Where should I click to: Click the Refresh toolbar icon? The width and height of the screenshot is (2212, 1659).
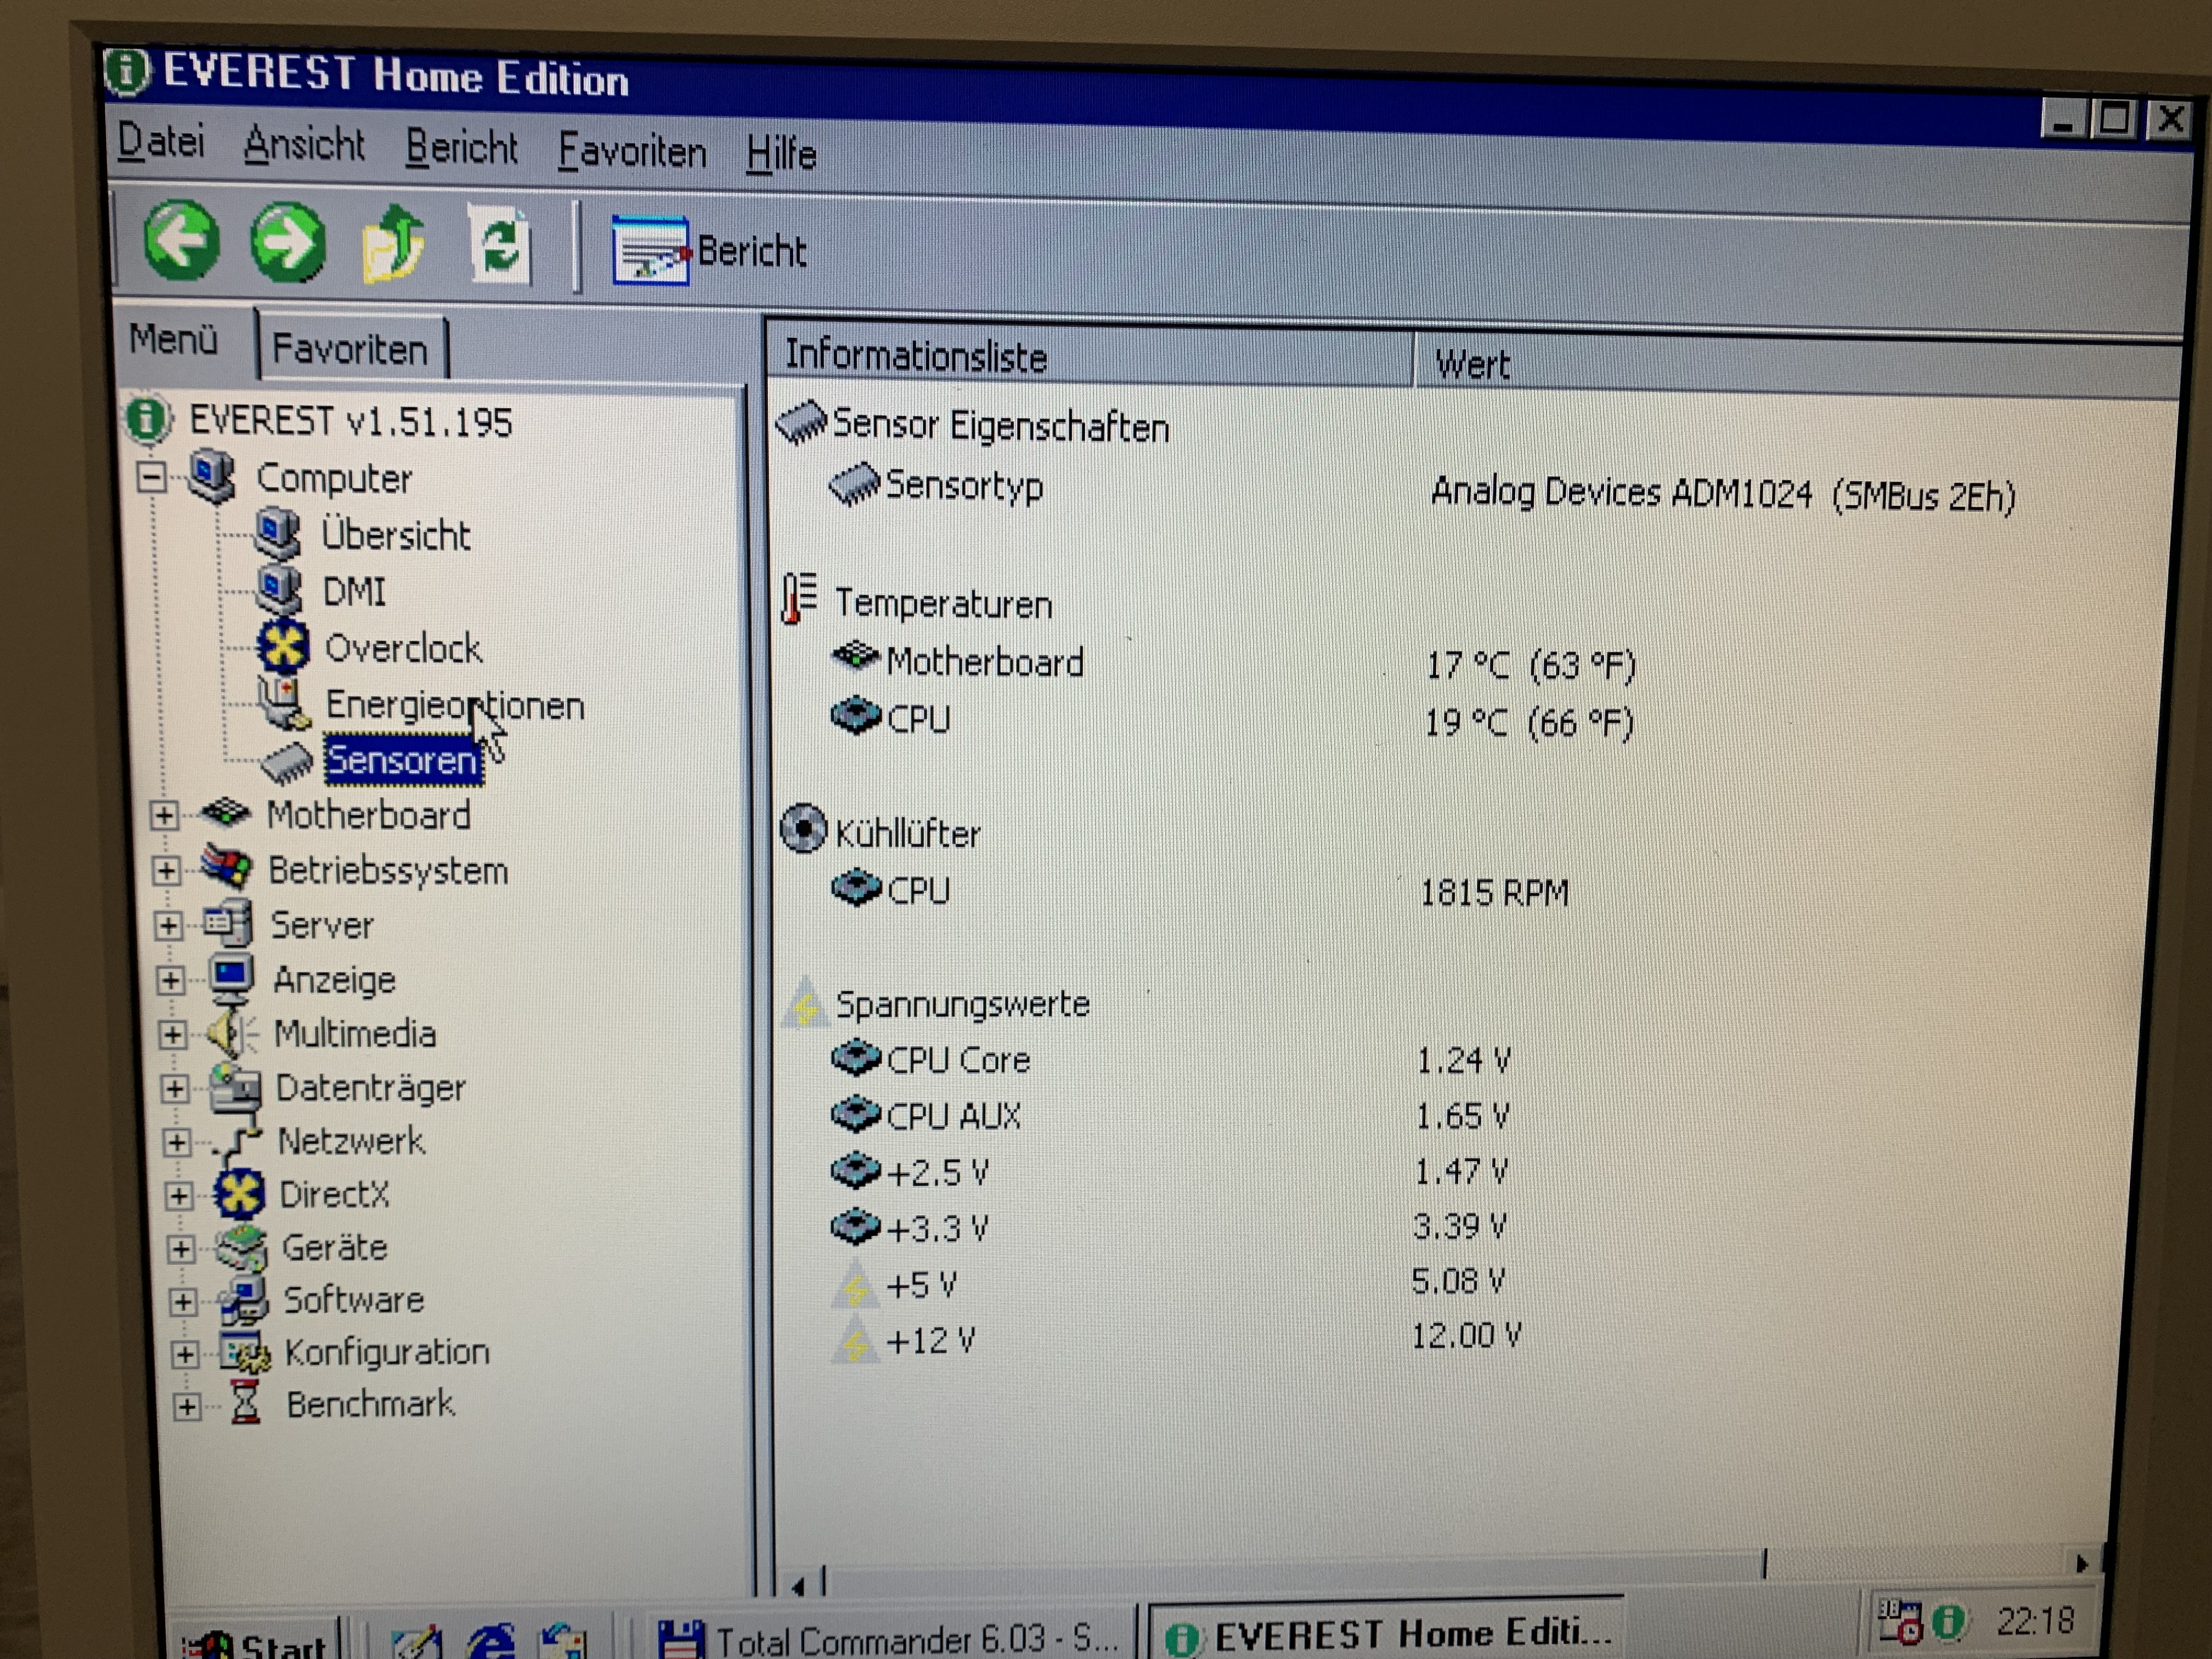coord(499,246)
